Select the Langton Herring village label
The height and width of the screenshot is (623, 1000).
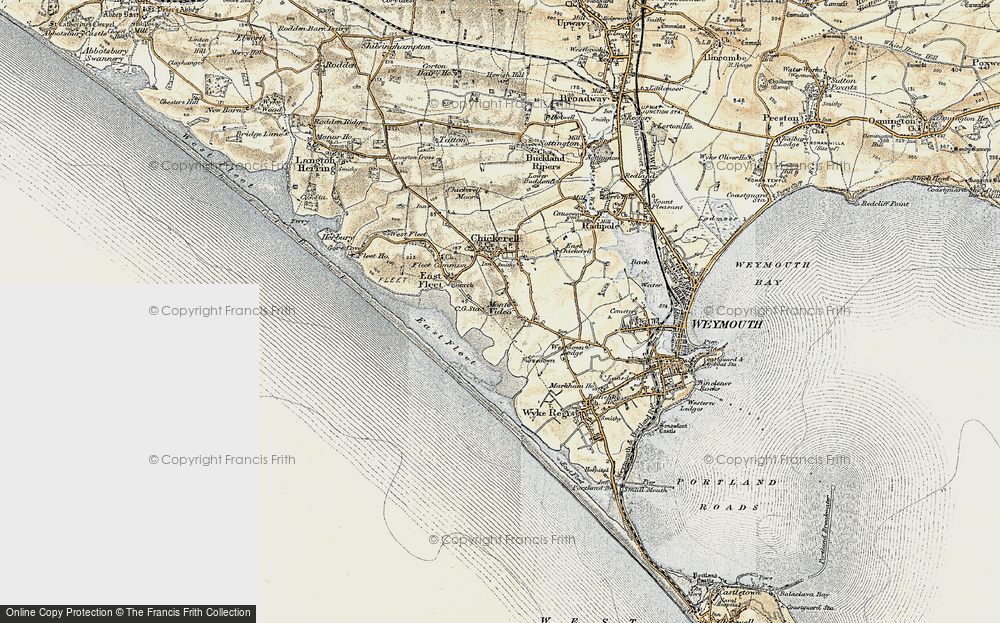click(x=315, y=165)
